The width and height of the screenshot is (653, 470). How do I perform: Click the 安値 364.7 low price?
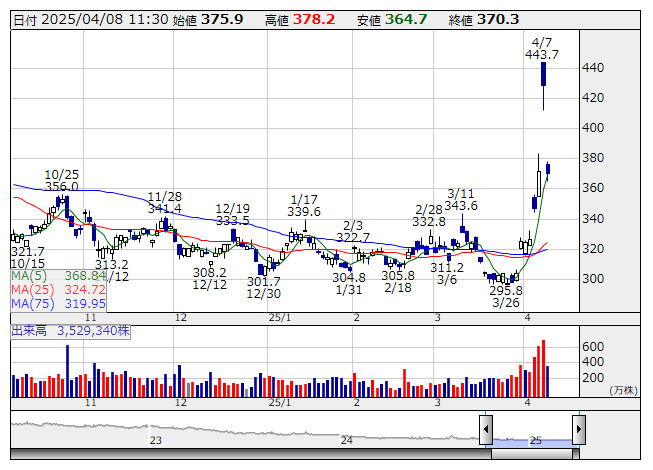392,20
